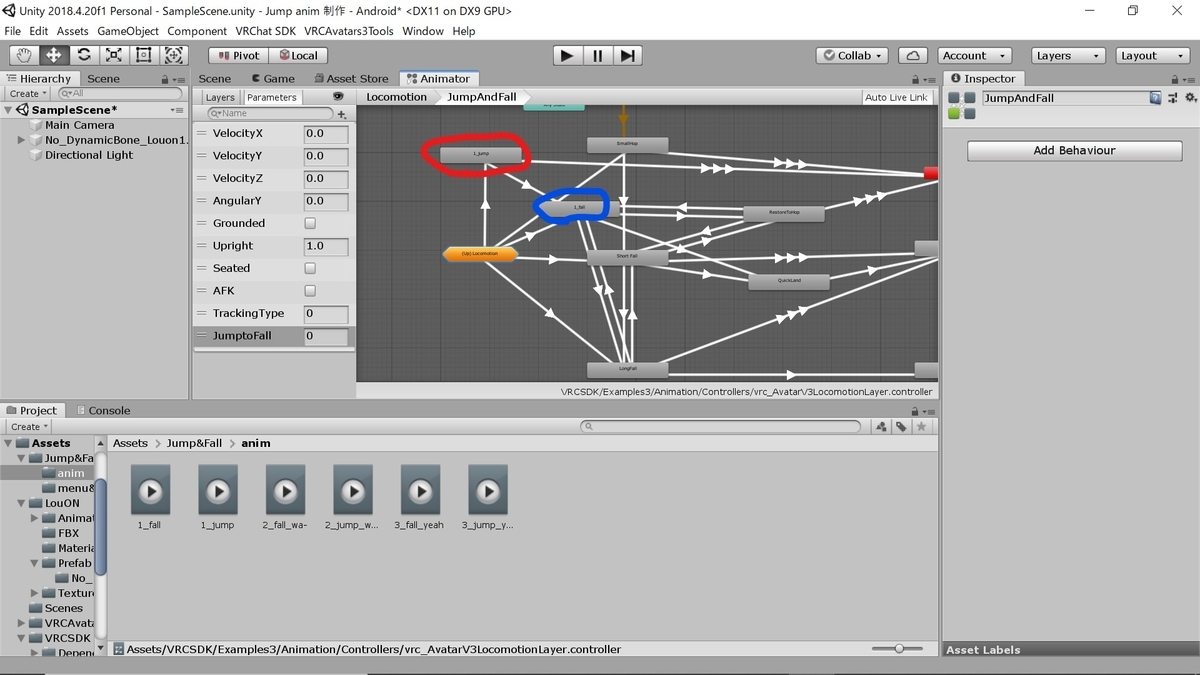Viewport: 1200px width, 675px height.
Task: Toggle Local/Global handle rotation
Action: [x=298, y=56]
